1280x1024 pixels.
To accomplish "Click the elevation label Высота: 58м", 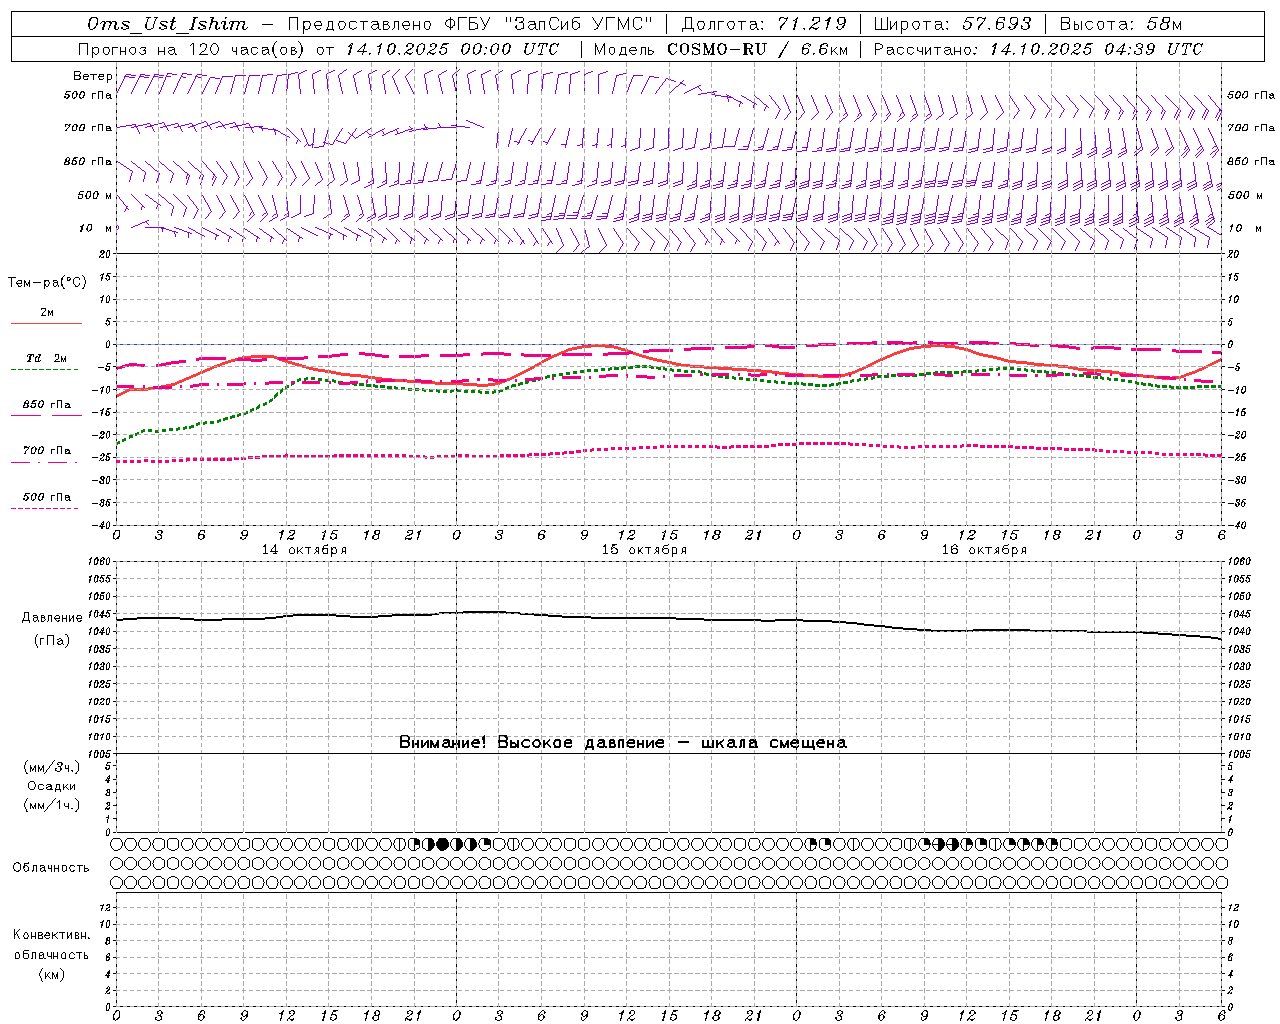I will coord(1121,24).
